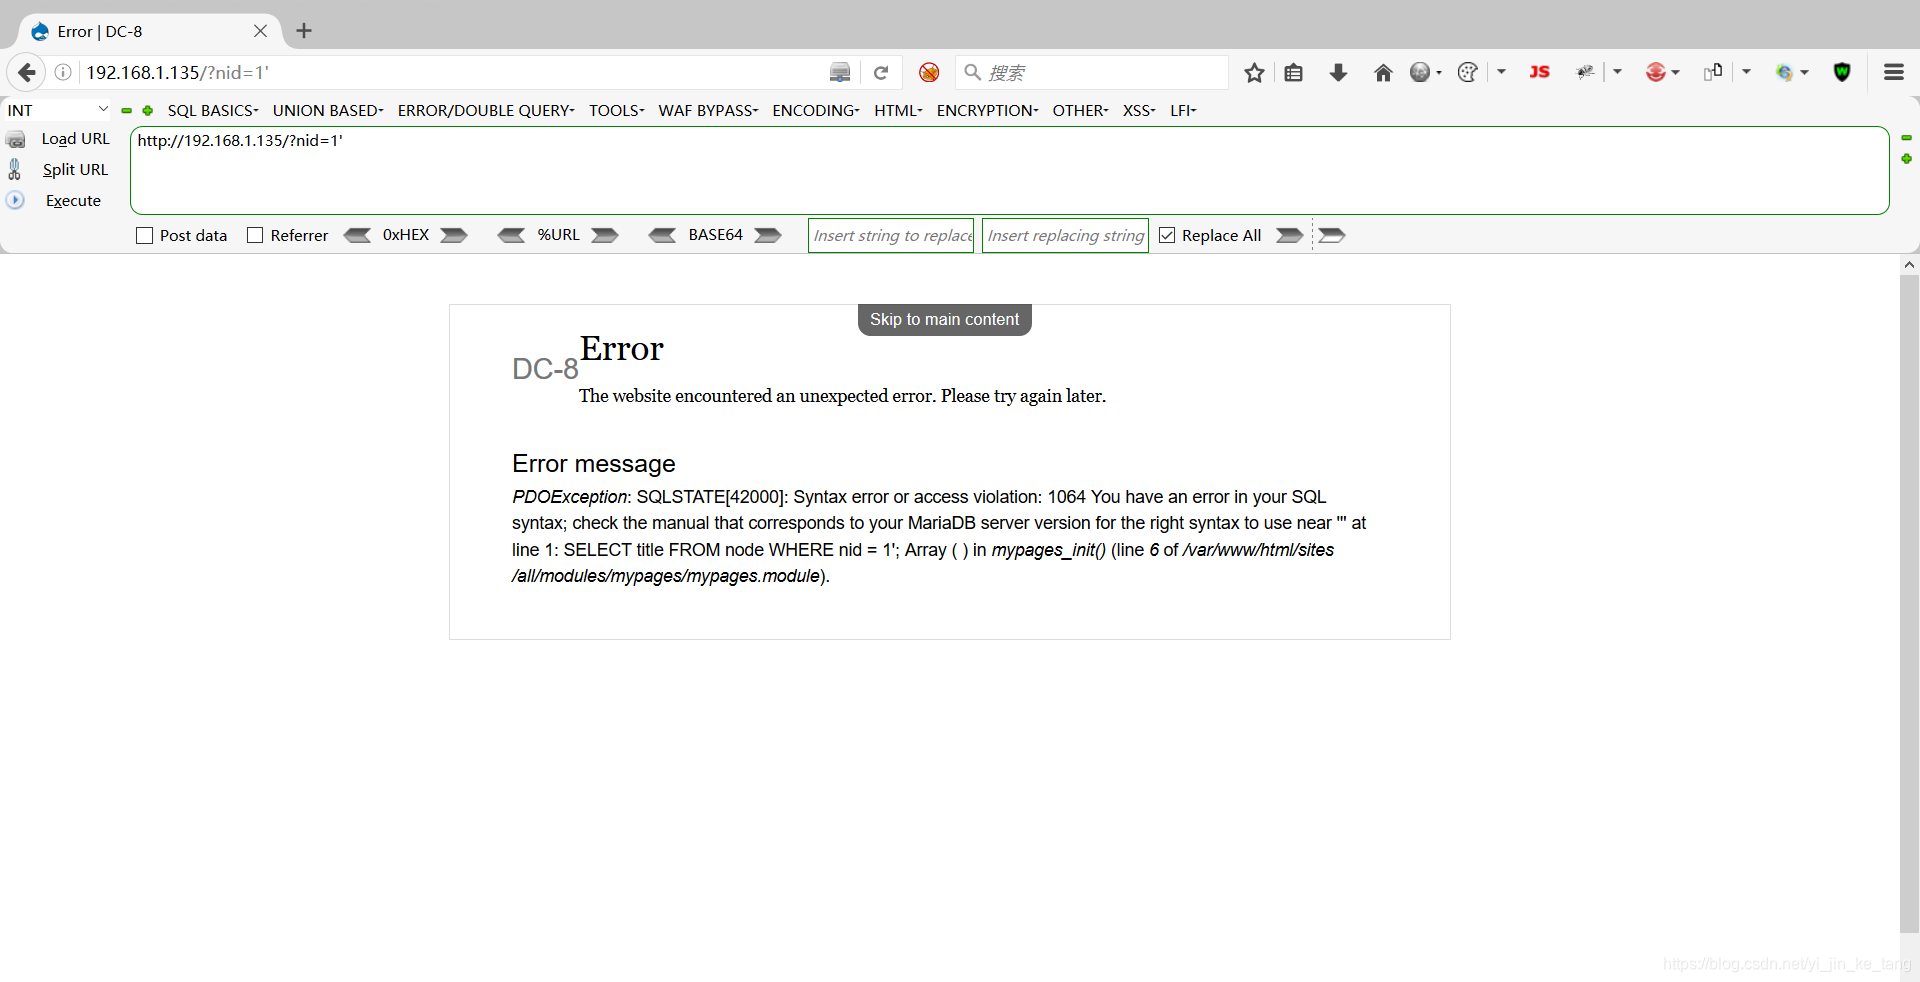Image resolution: width=1920 pixels, height=982 pixels.
Task: Click the reader view icon in address bar
Action: tap(840, 72)
